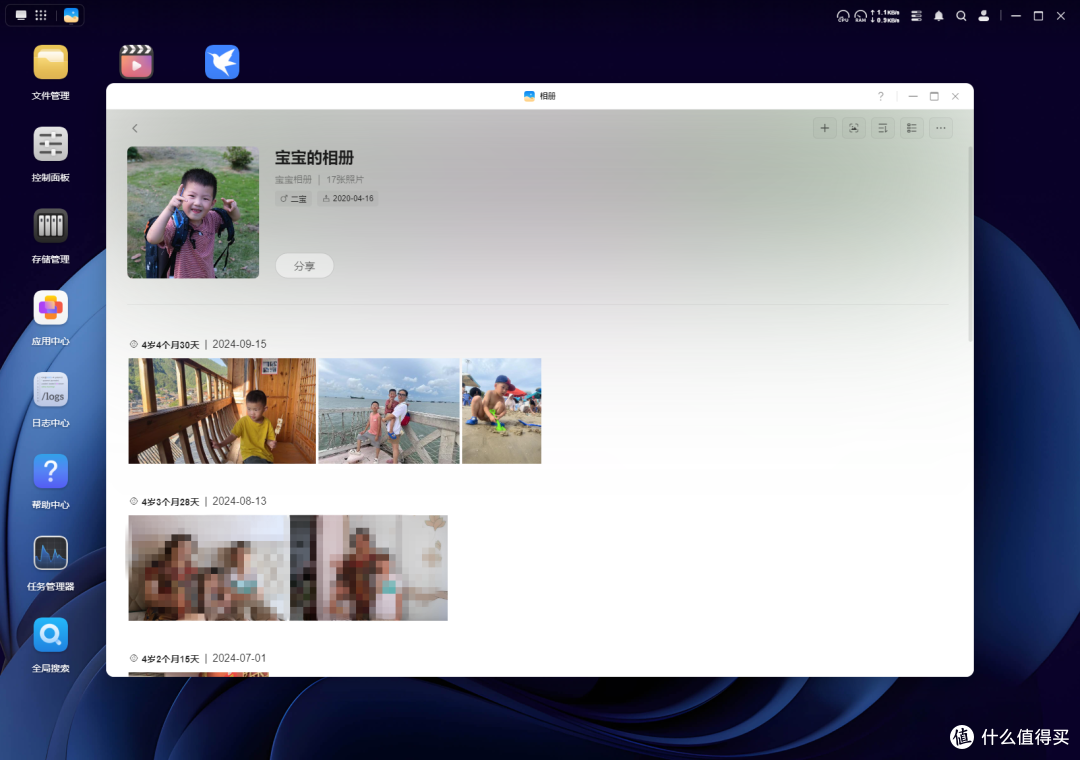Toggle multi-select list toolbar button
Screen dimensions: 1080x760
click(911, 128)
